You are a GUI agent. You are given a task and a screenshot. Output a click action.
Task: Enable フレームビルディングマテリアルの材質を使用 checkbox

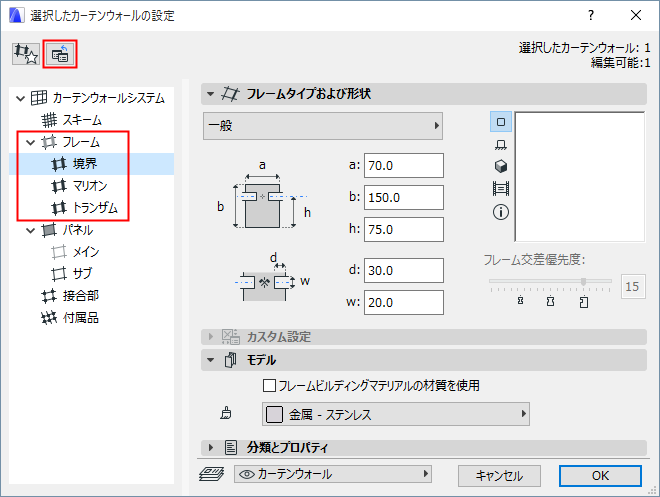[x=269, y=385]
